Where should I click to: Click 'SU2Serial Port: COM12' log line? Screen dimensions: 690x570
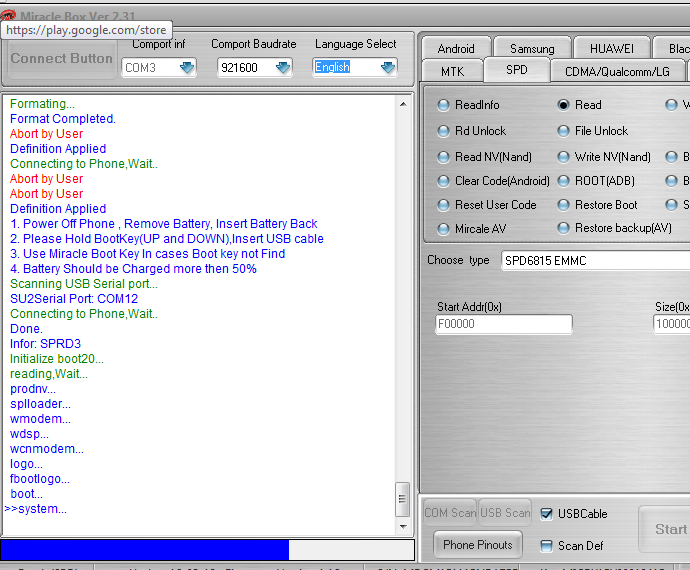click(74, 299)
